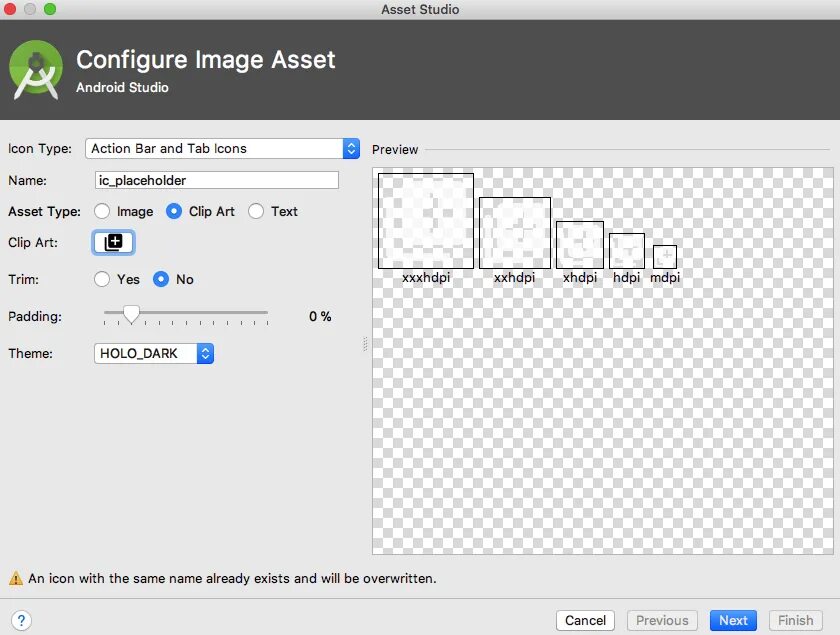Open the Clip Art chooser icon button
This screenshot has height=635, width=840.
(113, 242)
